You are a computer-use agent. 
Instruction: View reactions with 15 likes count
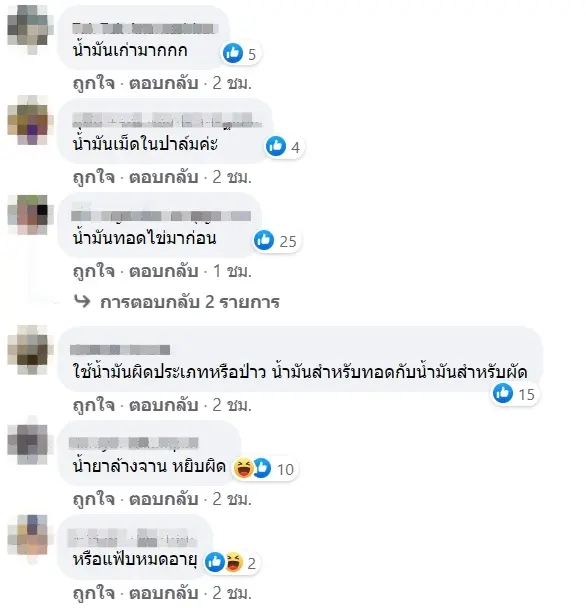(x=515, y=394)
